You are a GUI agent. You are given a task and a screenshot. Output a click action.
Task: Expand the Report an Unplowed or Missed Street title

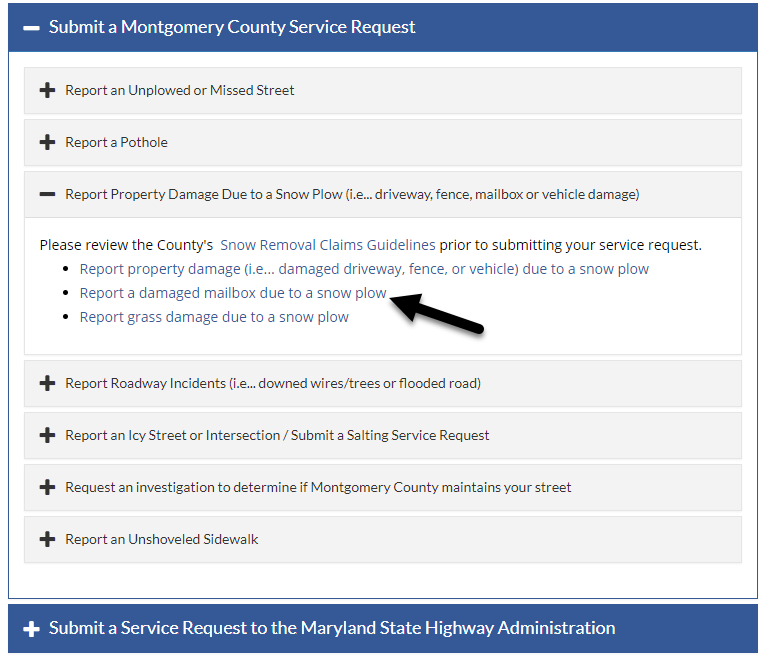(180, 90)
